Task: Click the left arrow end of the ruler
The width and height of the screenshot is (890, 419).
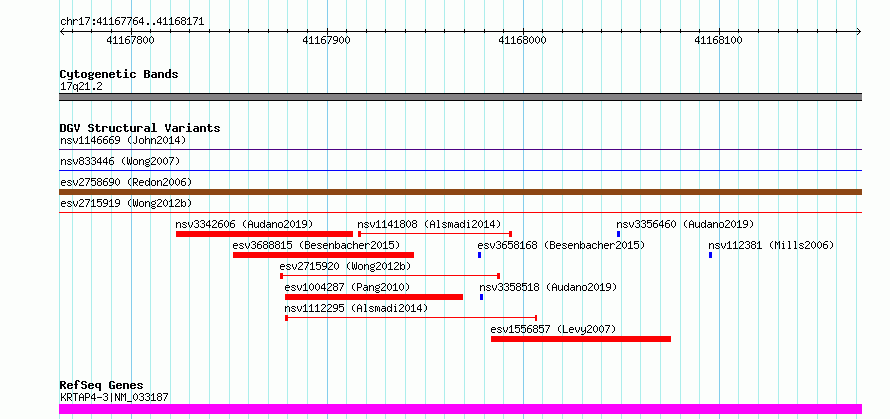Action: pyautogui.click(x=62, y=31)
